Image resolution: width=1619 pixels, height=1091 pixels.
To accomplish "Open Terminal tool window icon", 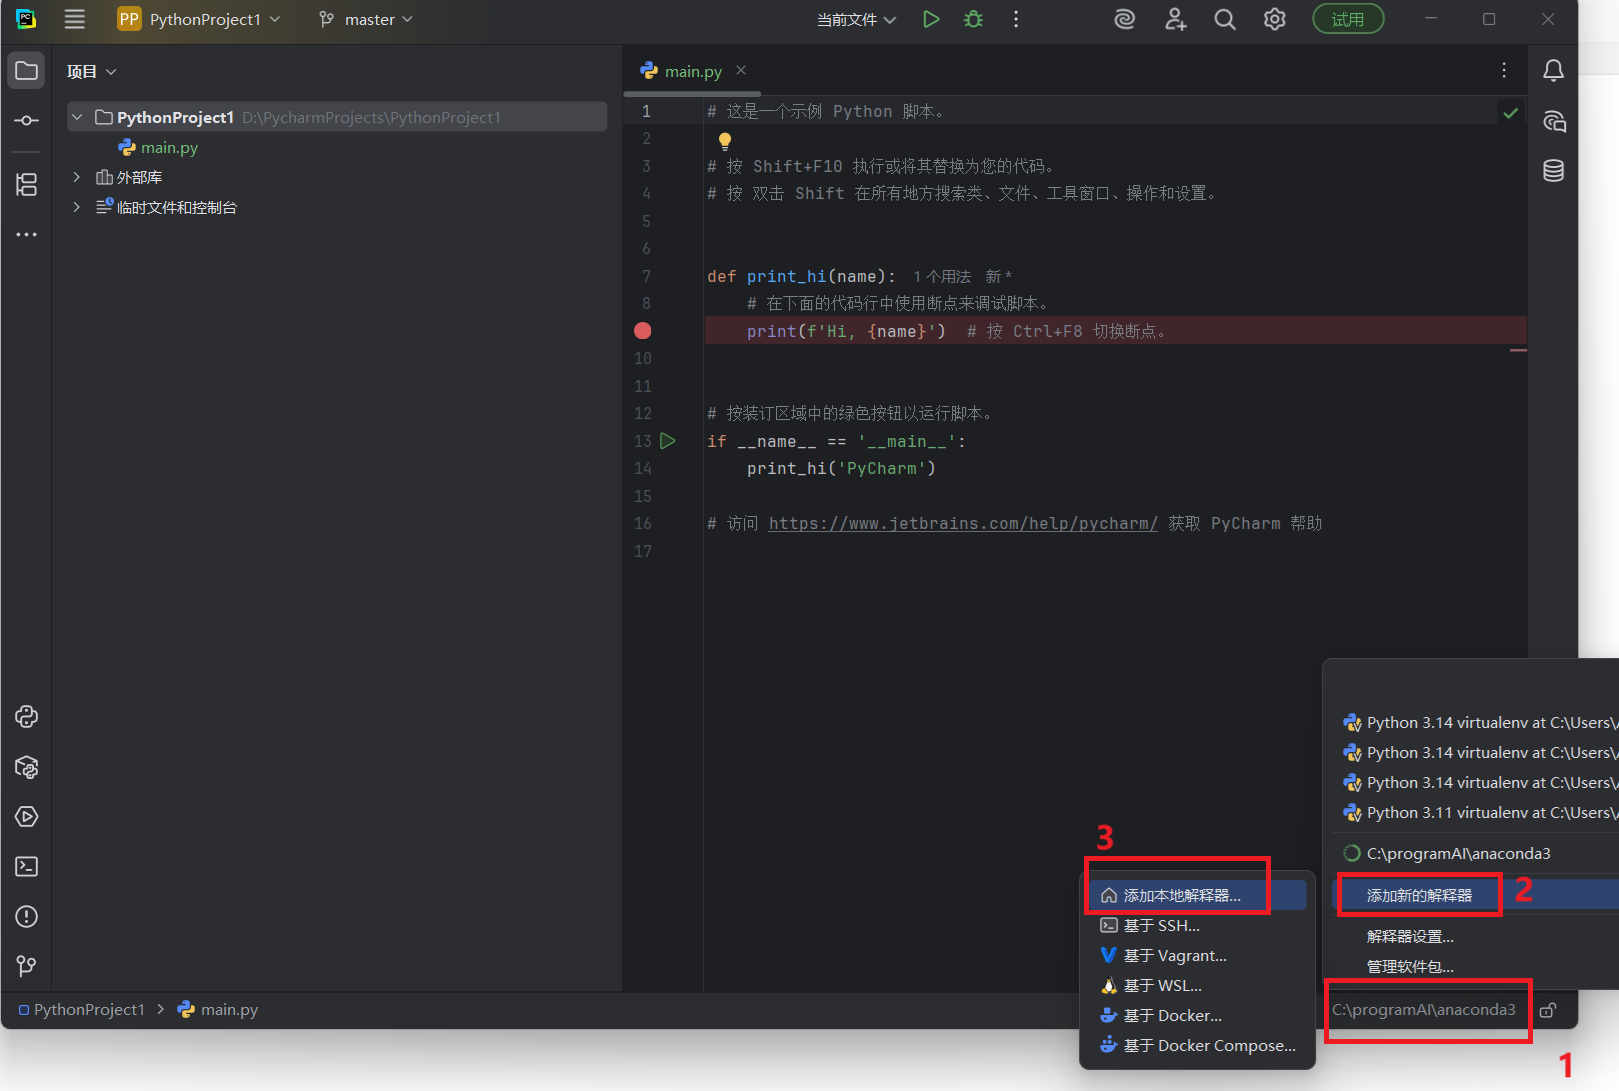I will tap(27, 866).
